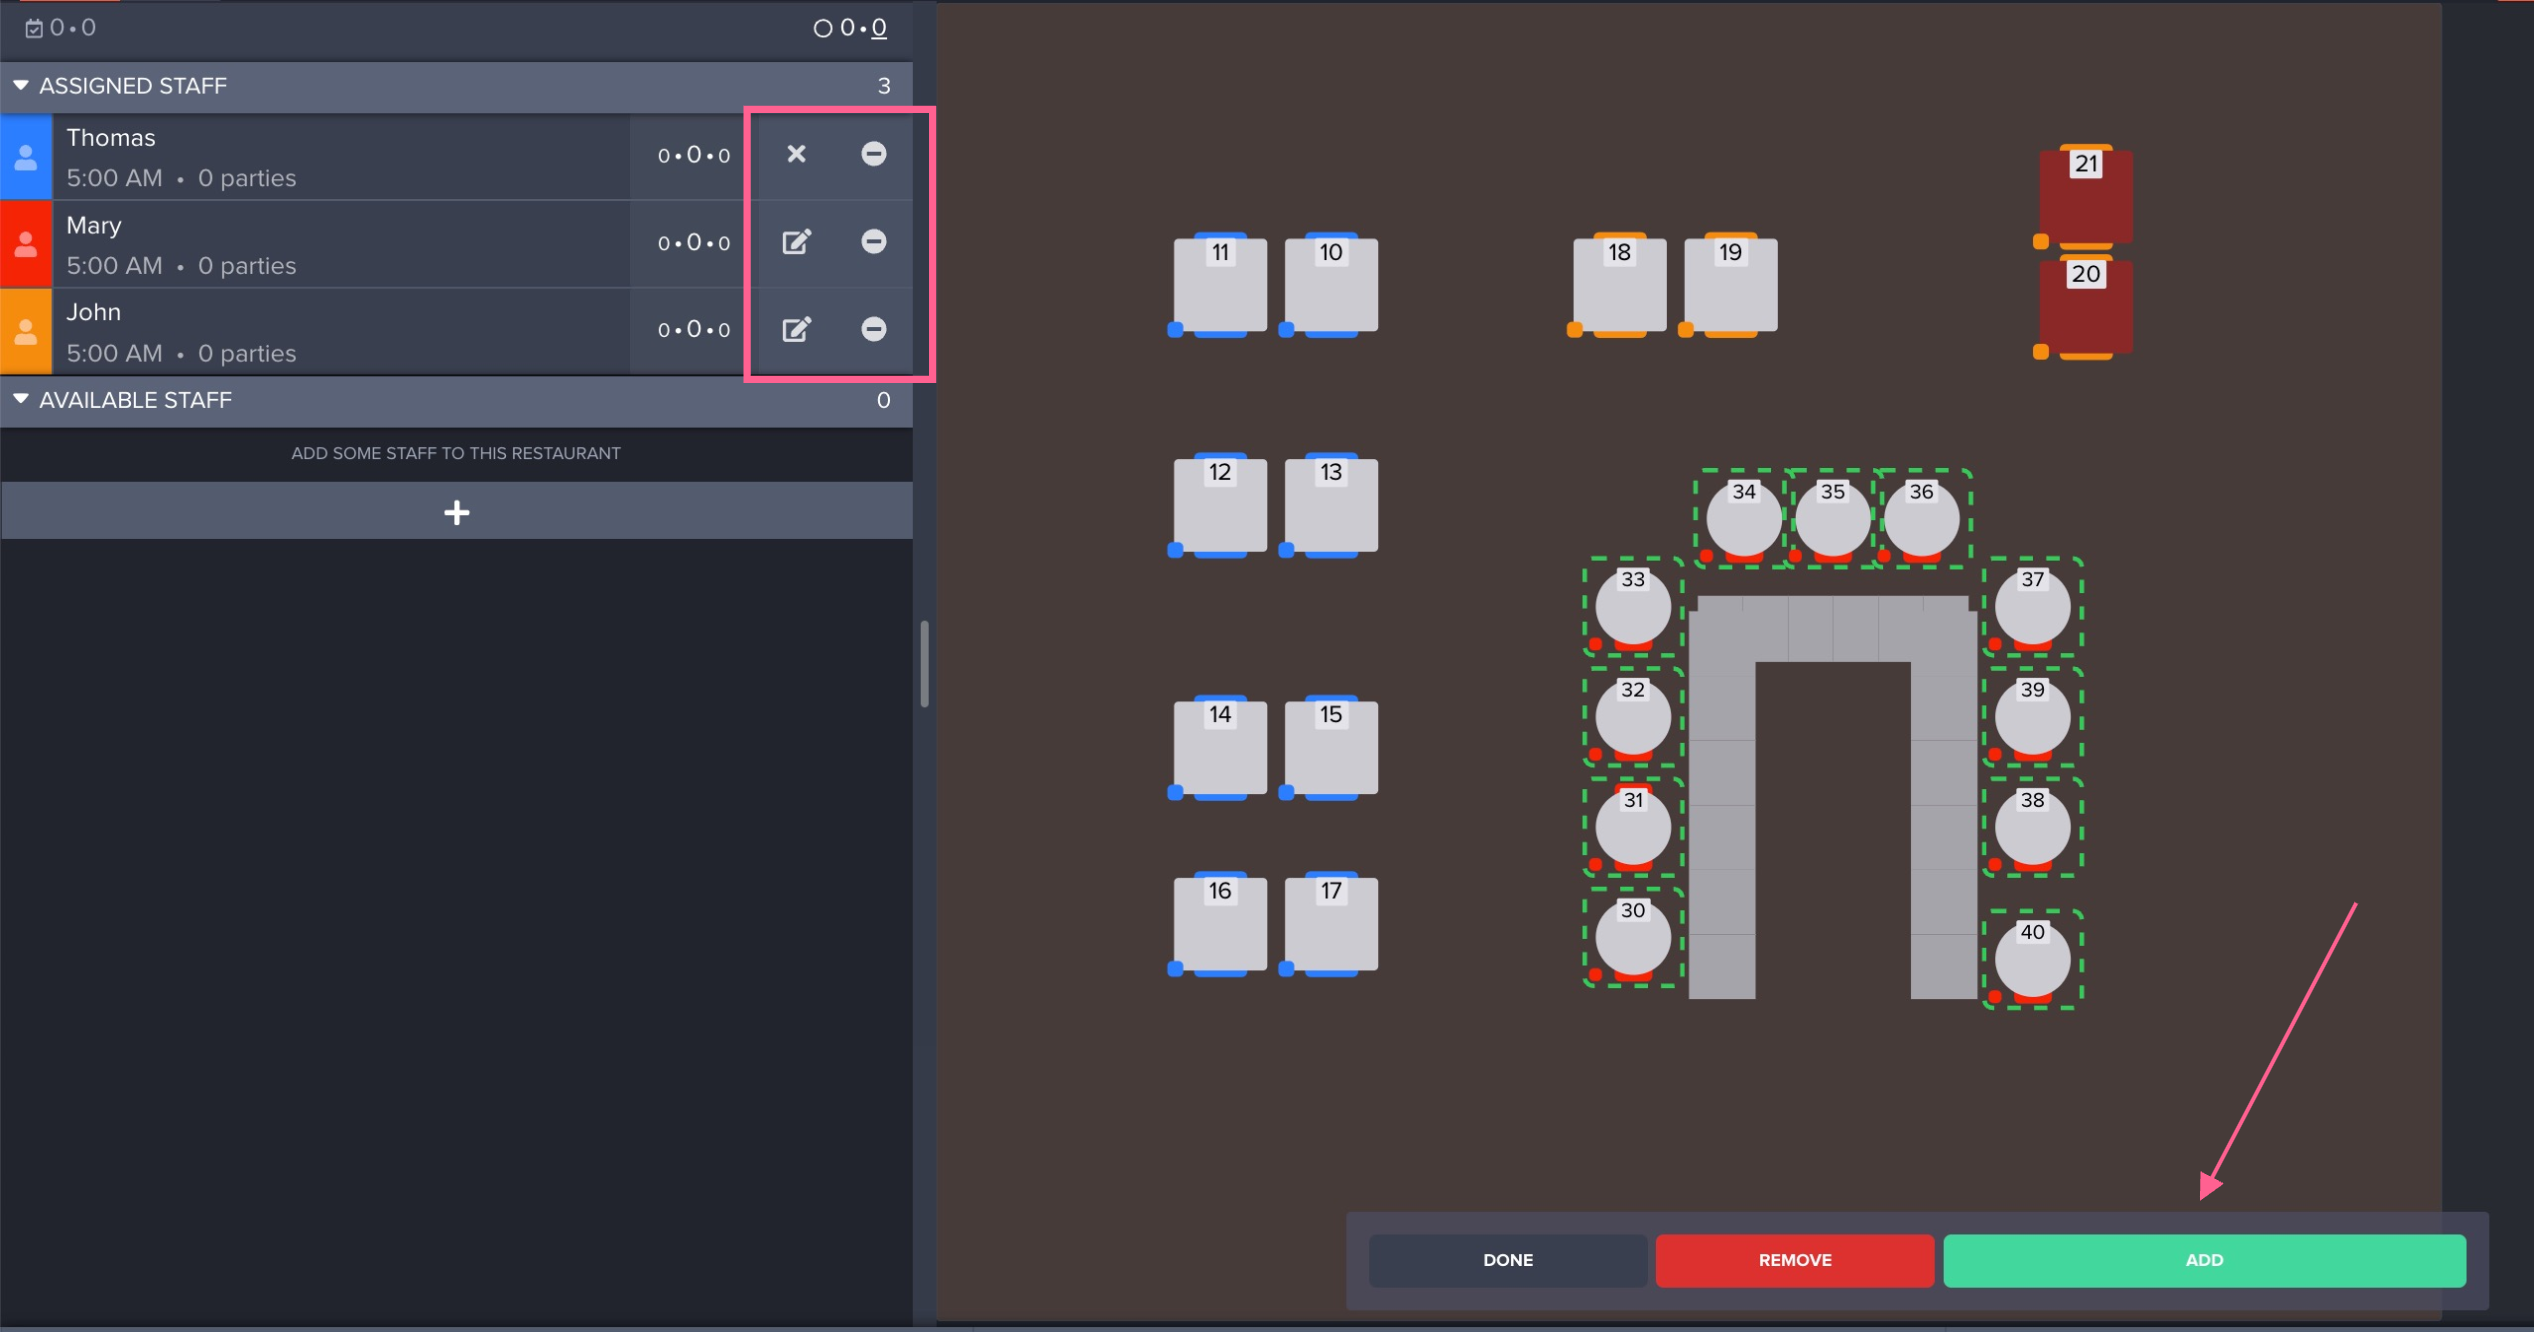Click the DONE button

coord(1507,1260)
